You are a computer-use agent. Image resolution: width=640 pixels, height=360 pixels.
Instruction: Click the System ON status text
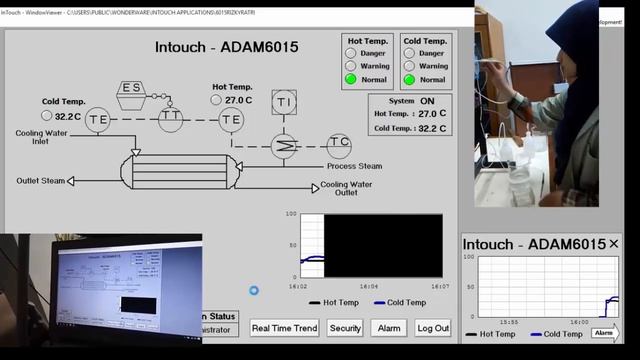pyautogui.click(x=411, y=101)
